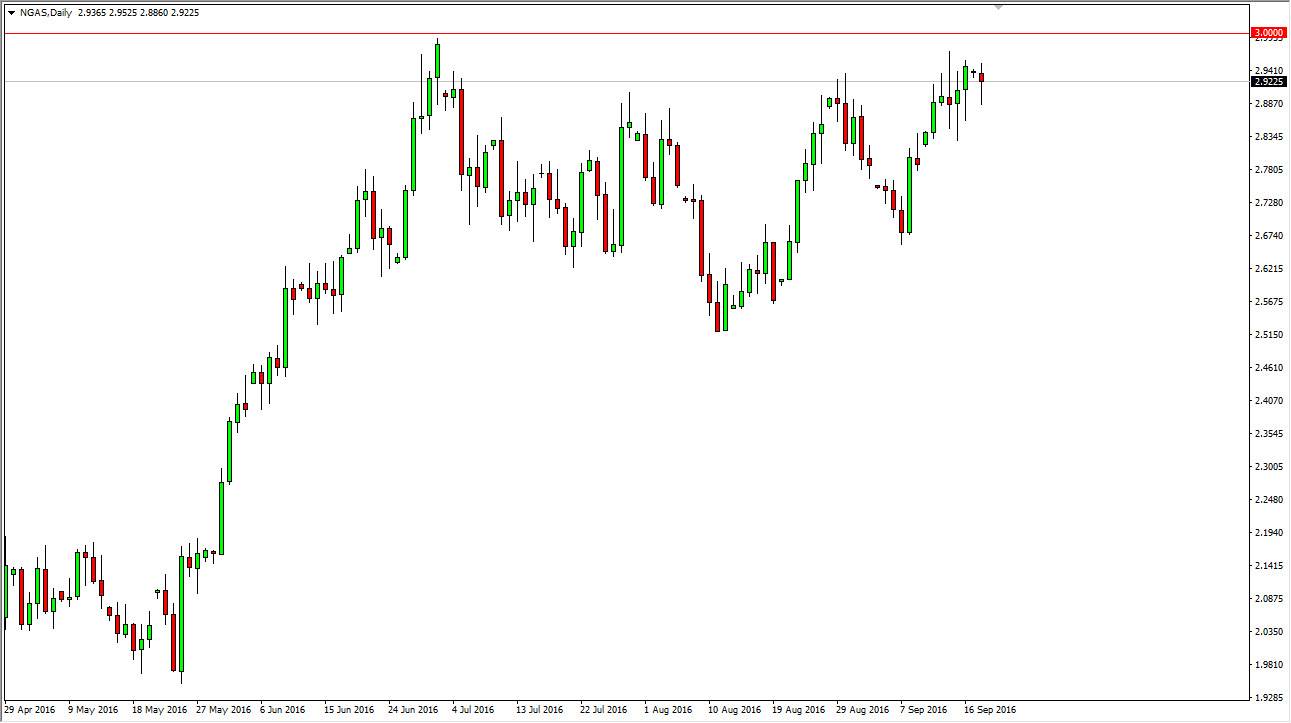Click the 1 Aug 2016 date label

668,710
